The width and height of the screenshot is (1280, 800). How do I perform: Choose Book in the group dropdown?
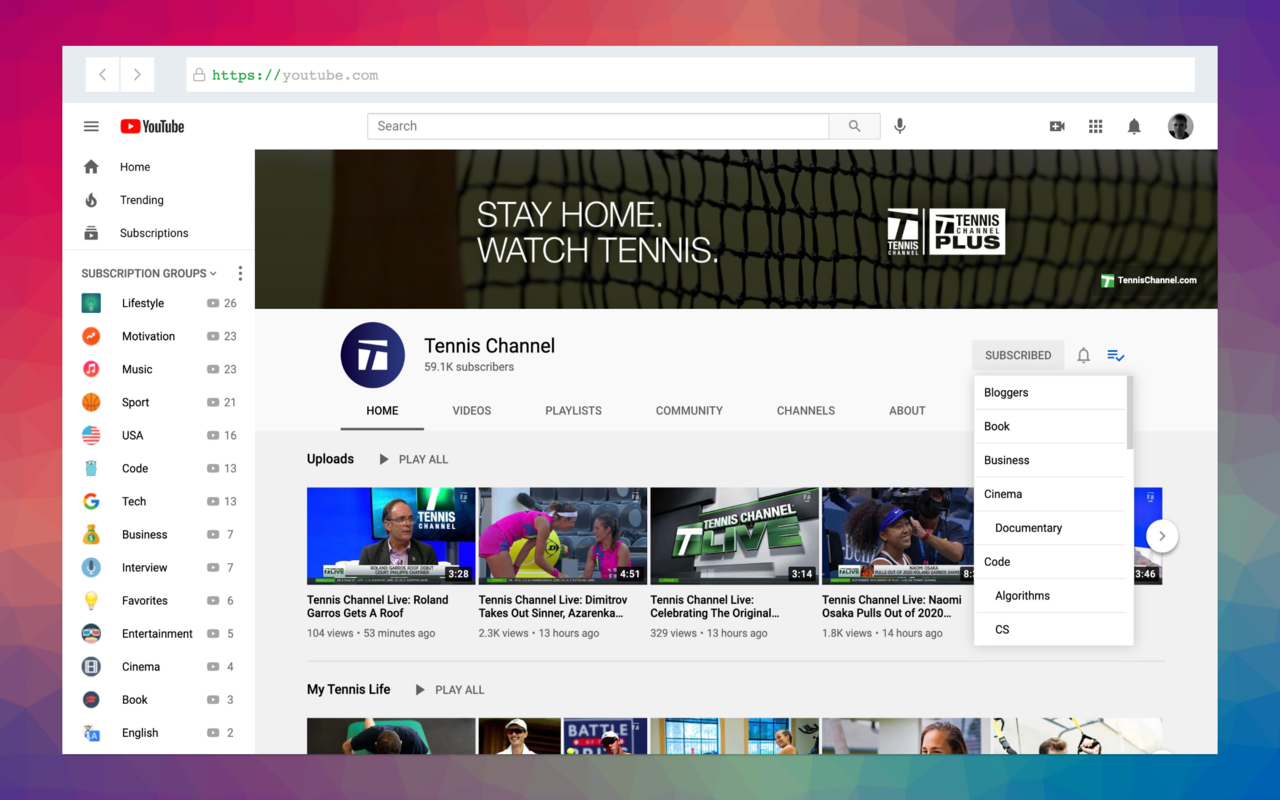[x=1050, y=426]
